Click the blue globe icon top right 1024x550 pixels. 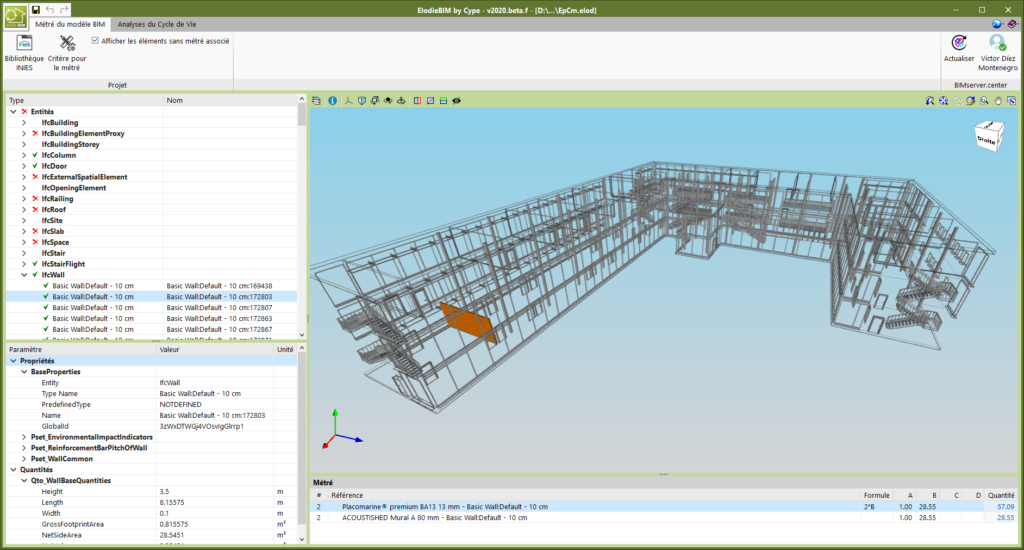click(997, 24)
